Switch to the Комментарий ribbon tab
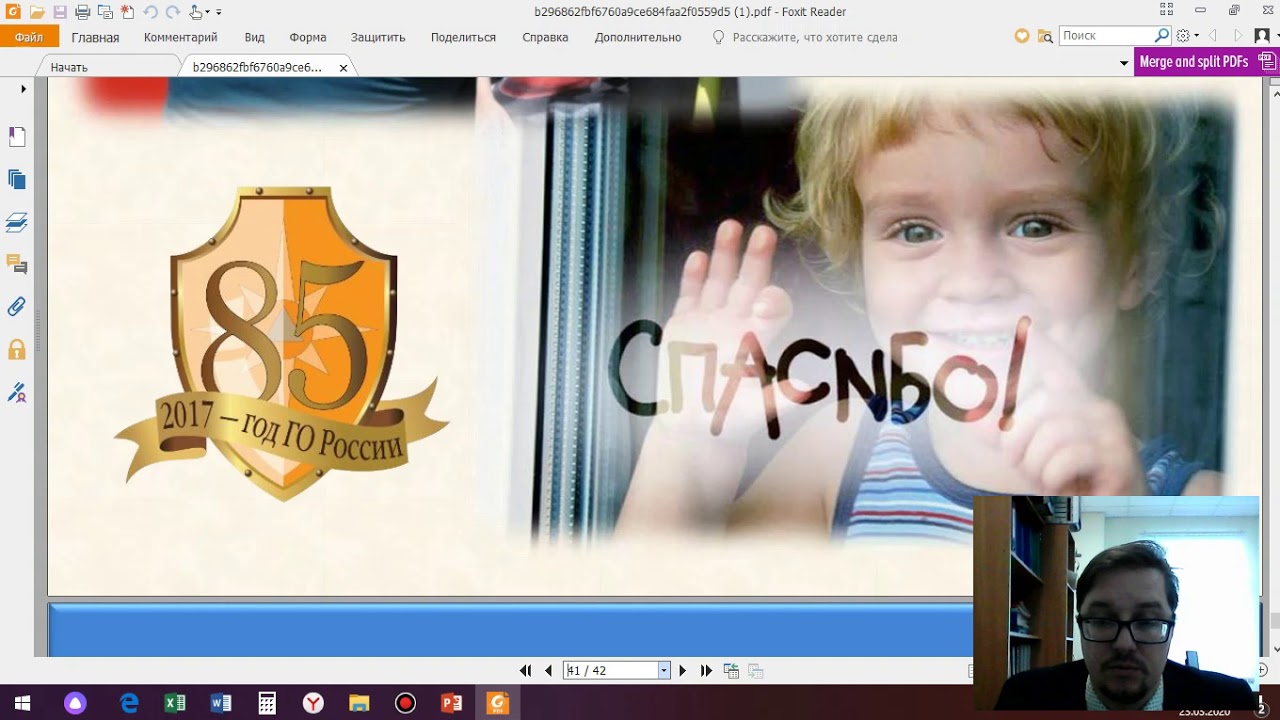1280x720 pixels. coord(180,37)
